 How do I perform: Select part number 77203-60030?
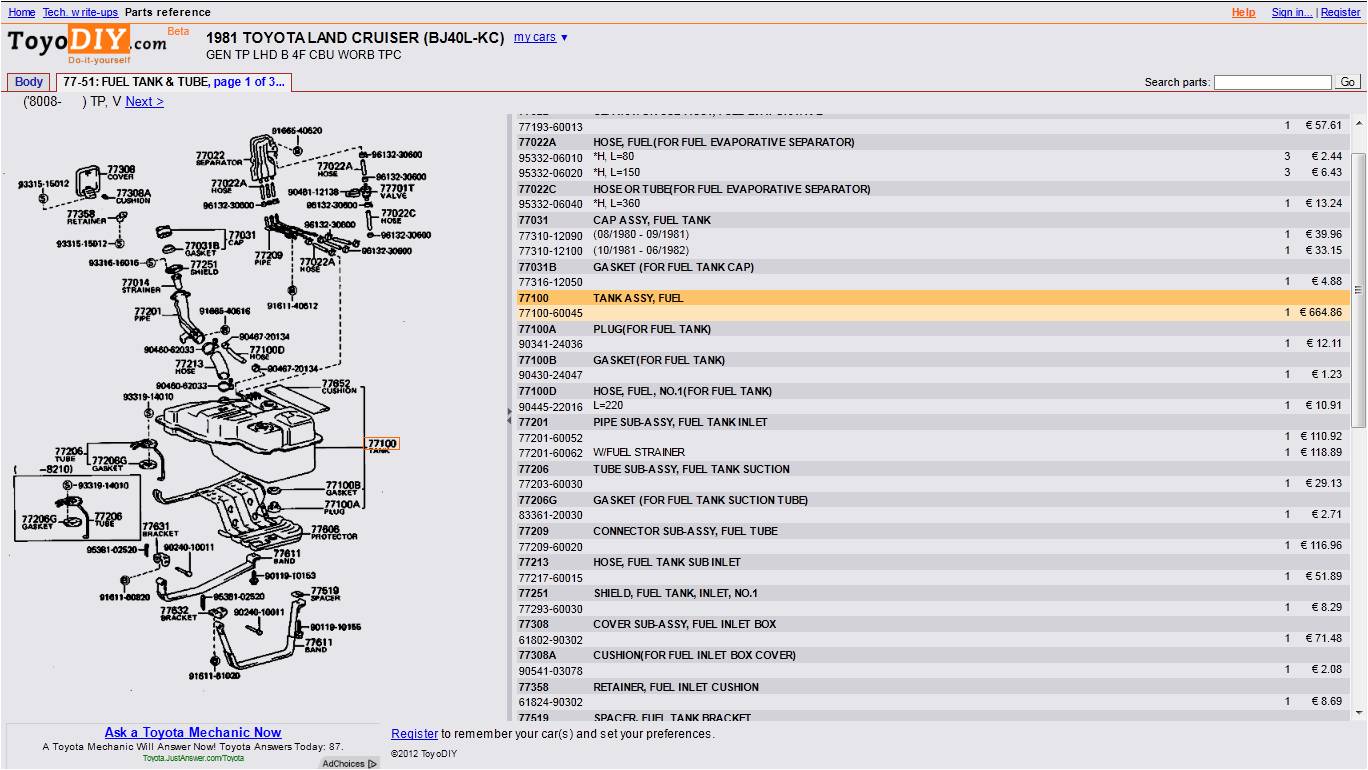point(550,484)
